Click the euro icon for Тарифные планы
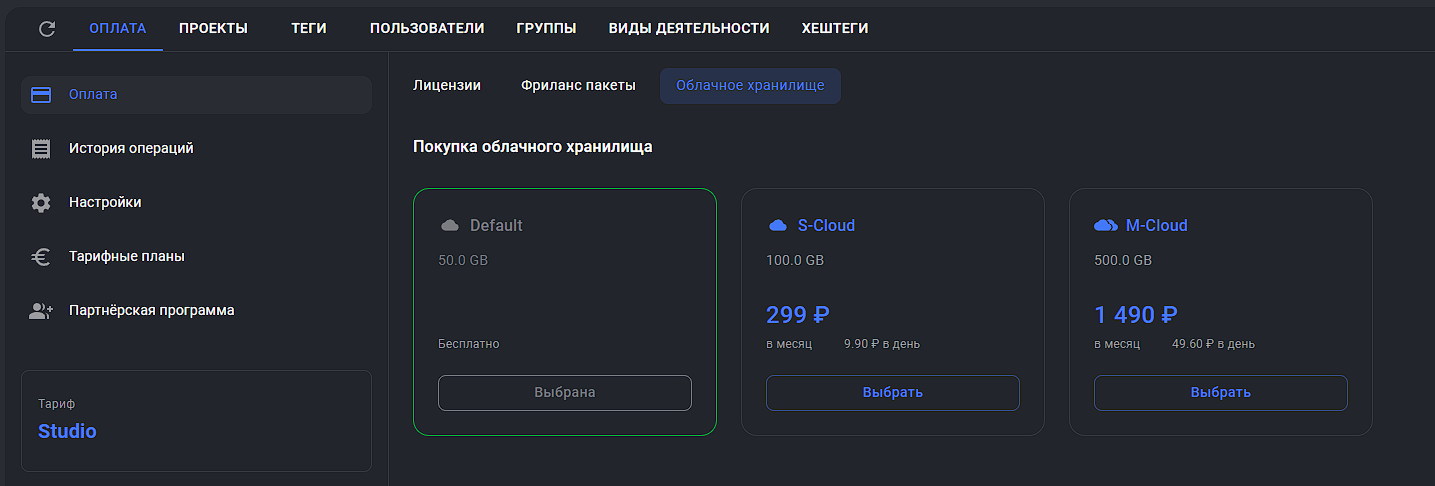 (x=41, y=257)
